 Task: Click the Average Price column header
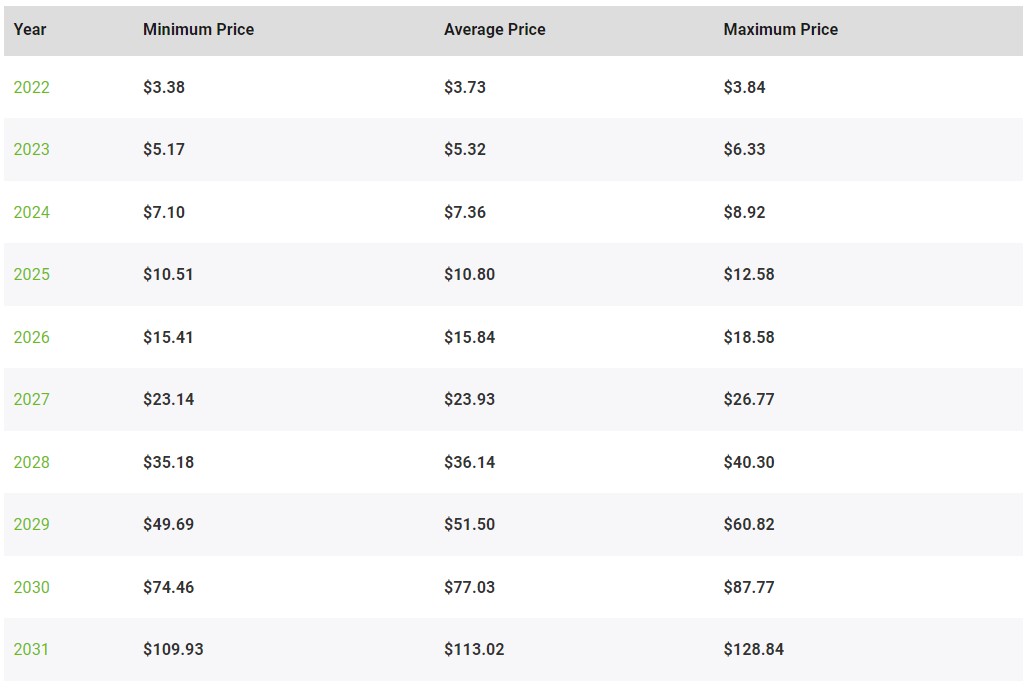coord(495,30)
